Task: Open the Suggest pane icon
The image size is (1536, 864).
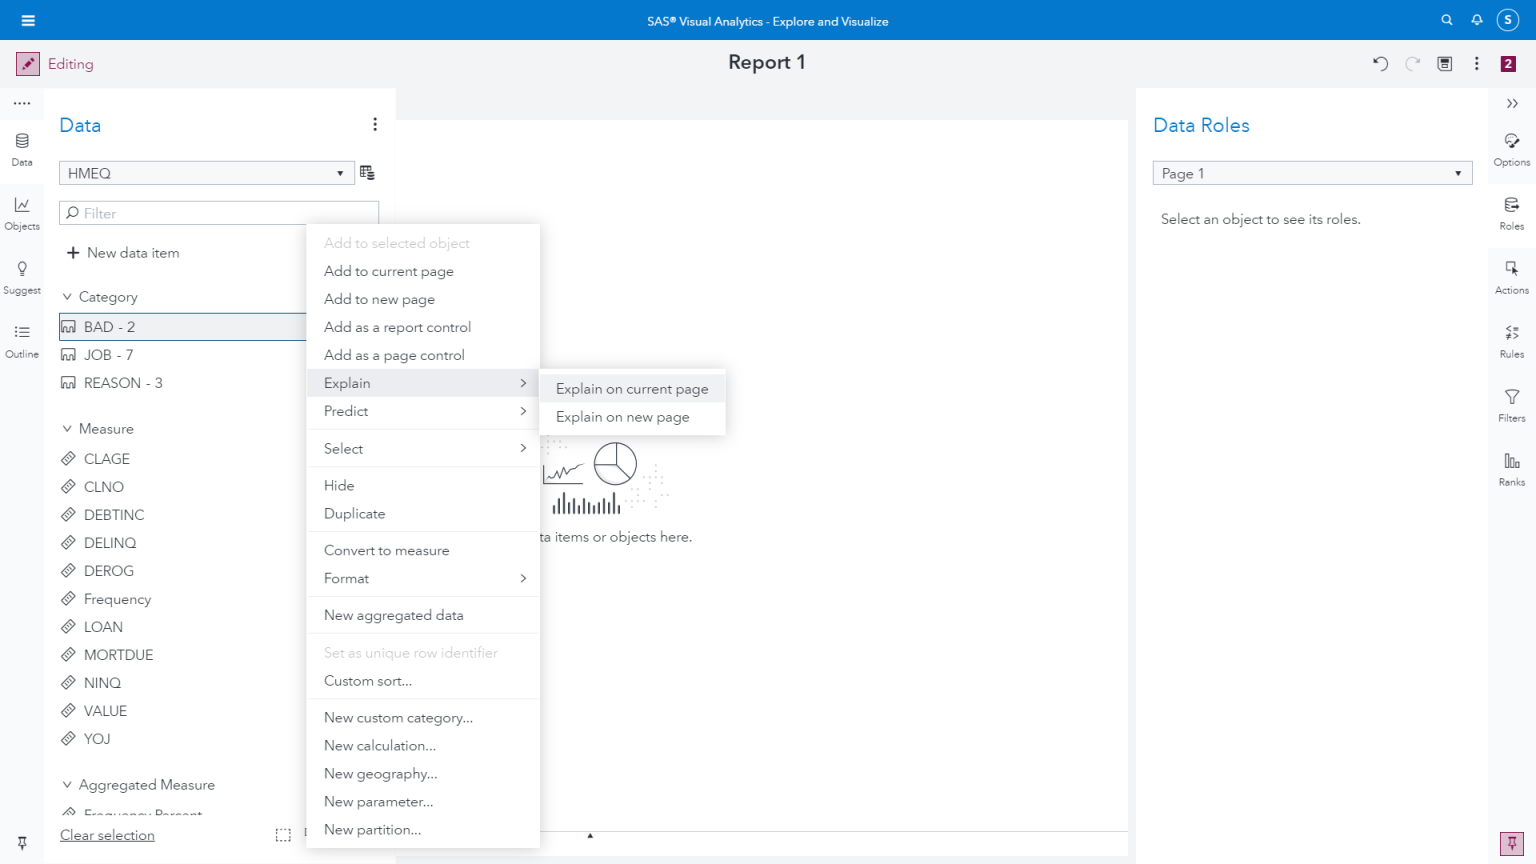Action: 22,276
